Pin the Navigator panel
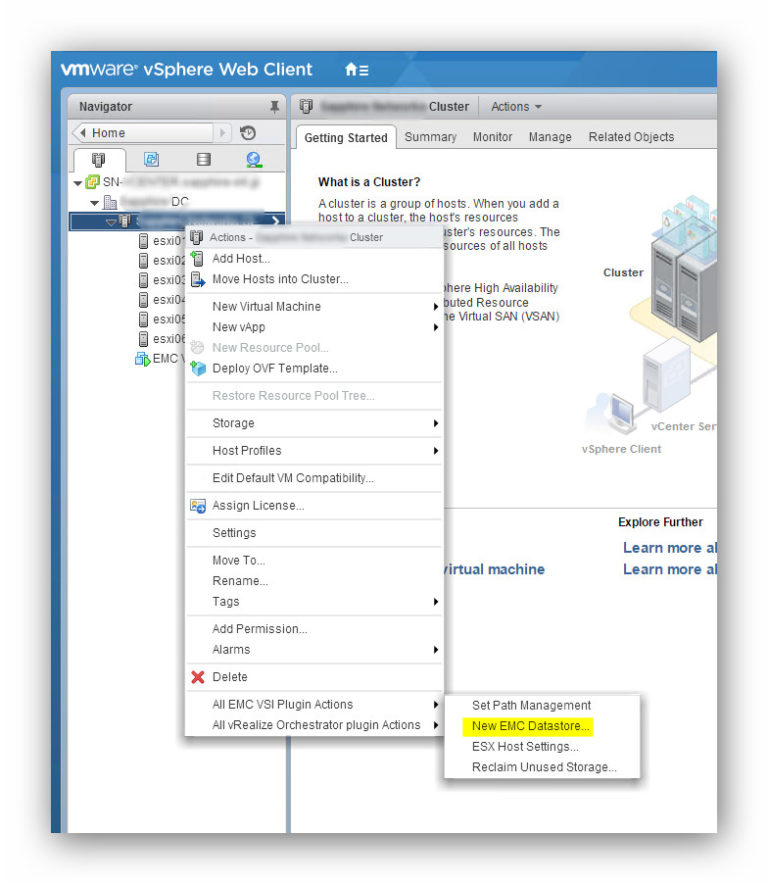Image resolution: width=768 pixels, height=884 pixels. pos(274,107)
